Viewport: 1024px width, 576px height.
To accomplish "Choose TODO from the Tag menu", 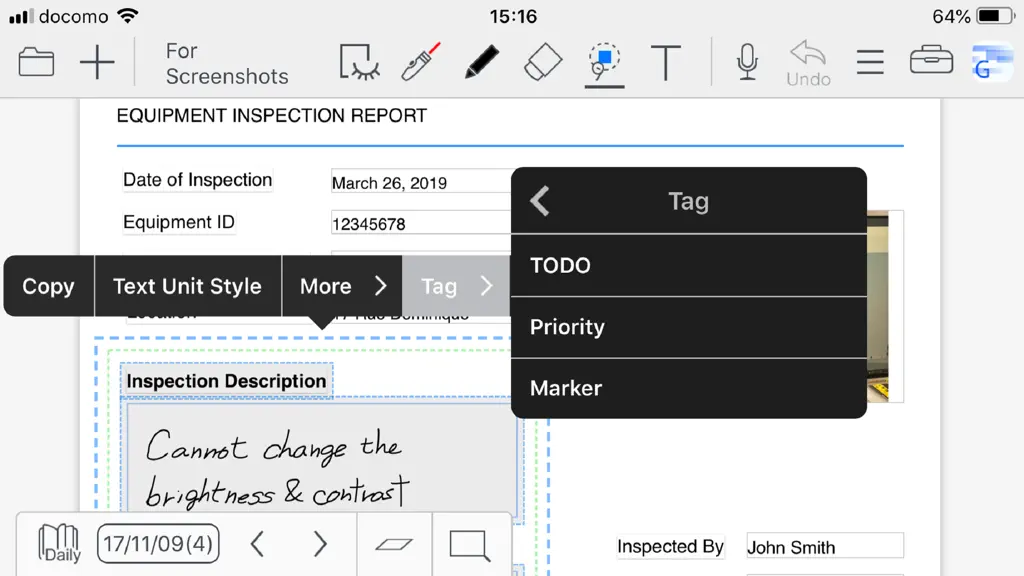I will (689, 265).
